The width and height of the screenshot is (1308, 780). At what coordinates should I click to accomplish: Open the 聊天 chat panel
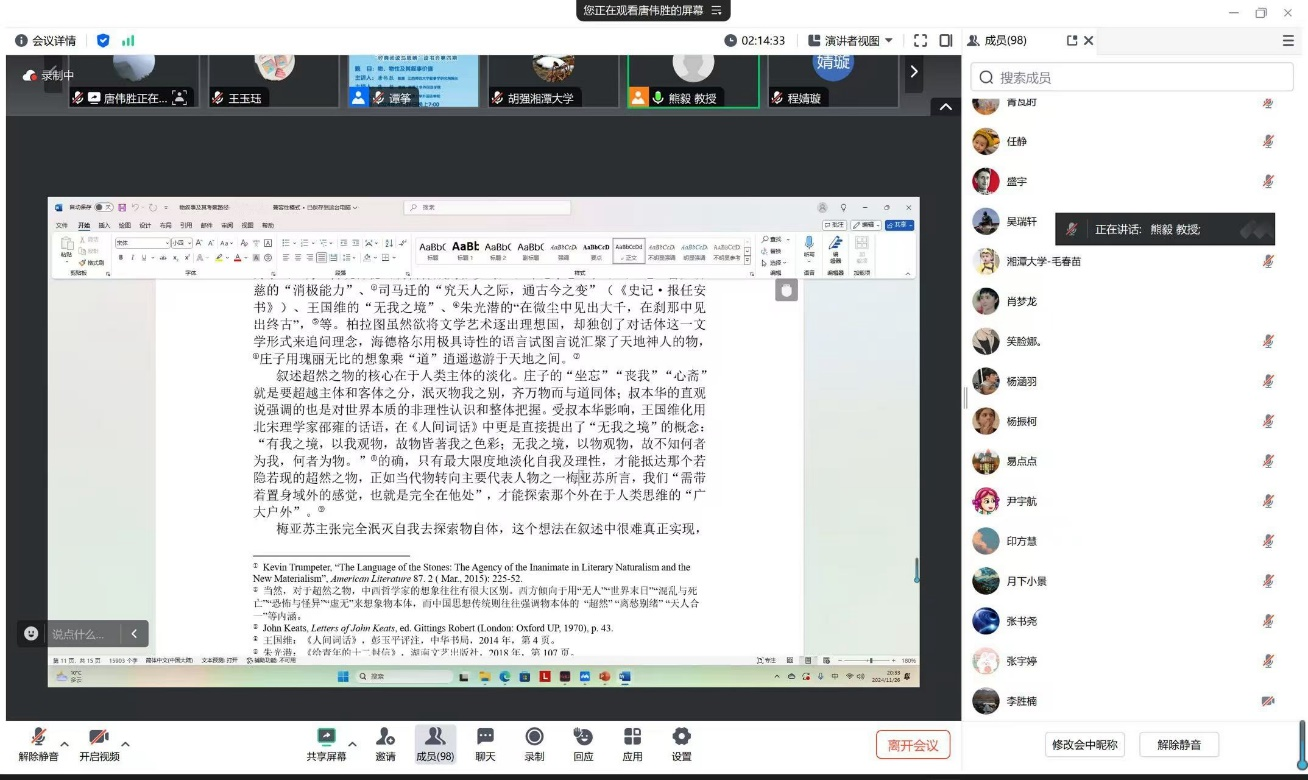click(485, 744)
